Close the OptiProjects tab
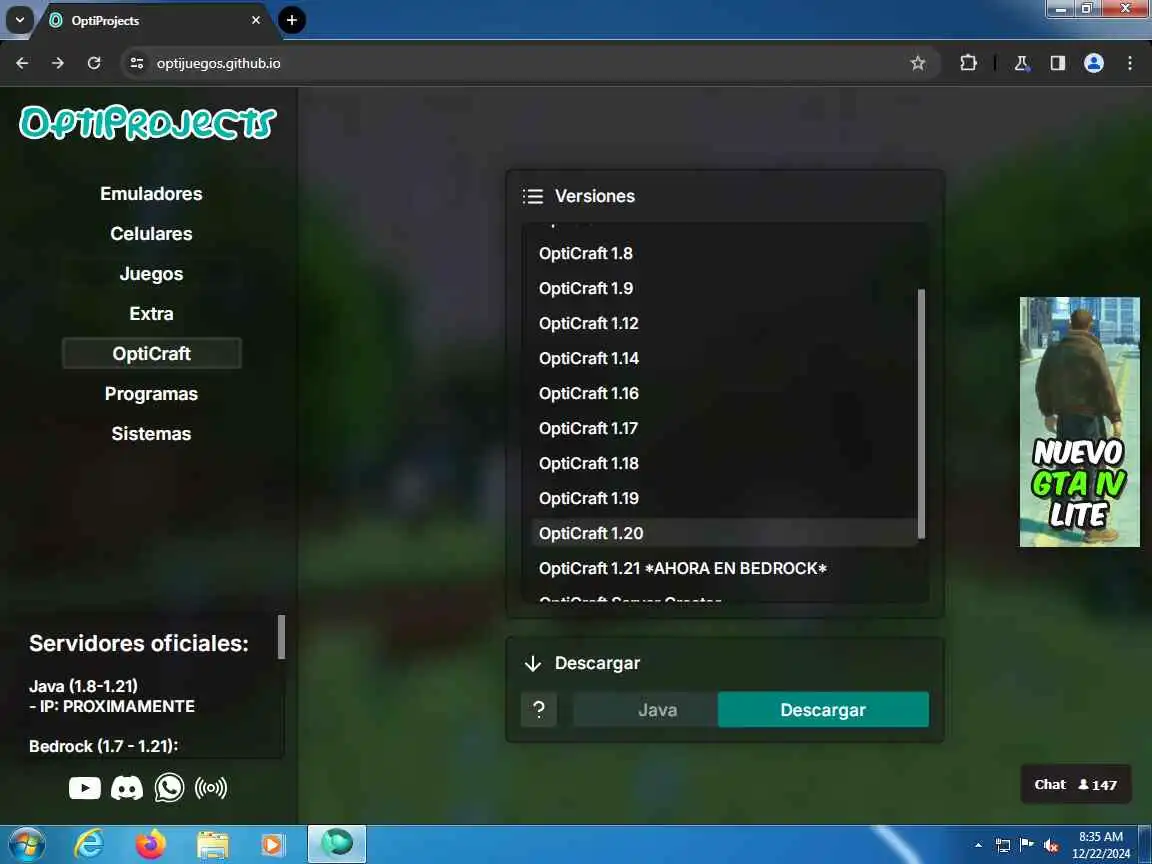Image resolution: width=1152 pixels, height=864 pixels. click(x=256, y=20)
